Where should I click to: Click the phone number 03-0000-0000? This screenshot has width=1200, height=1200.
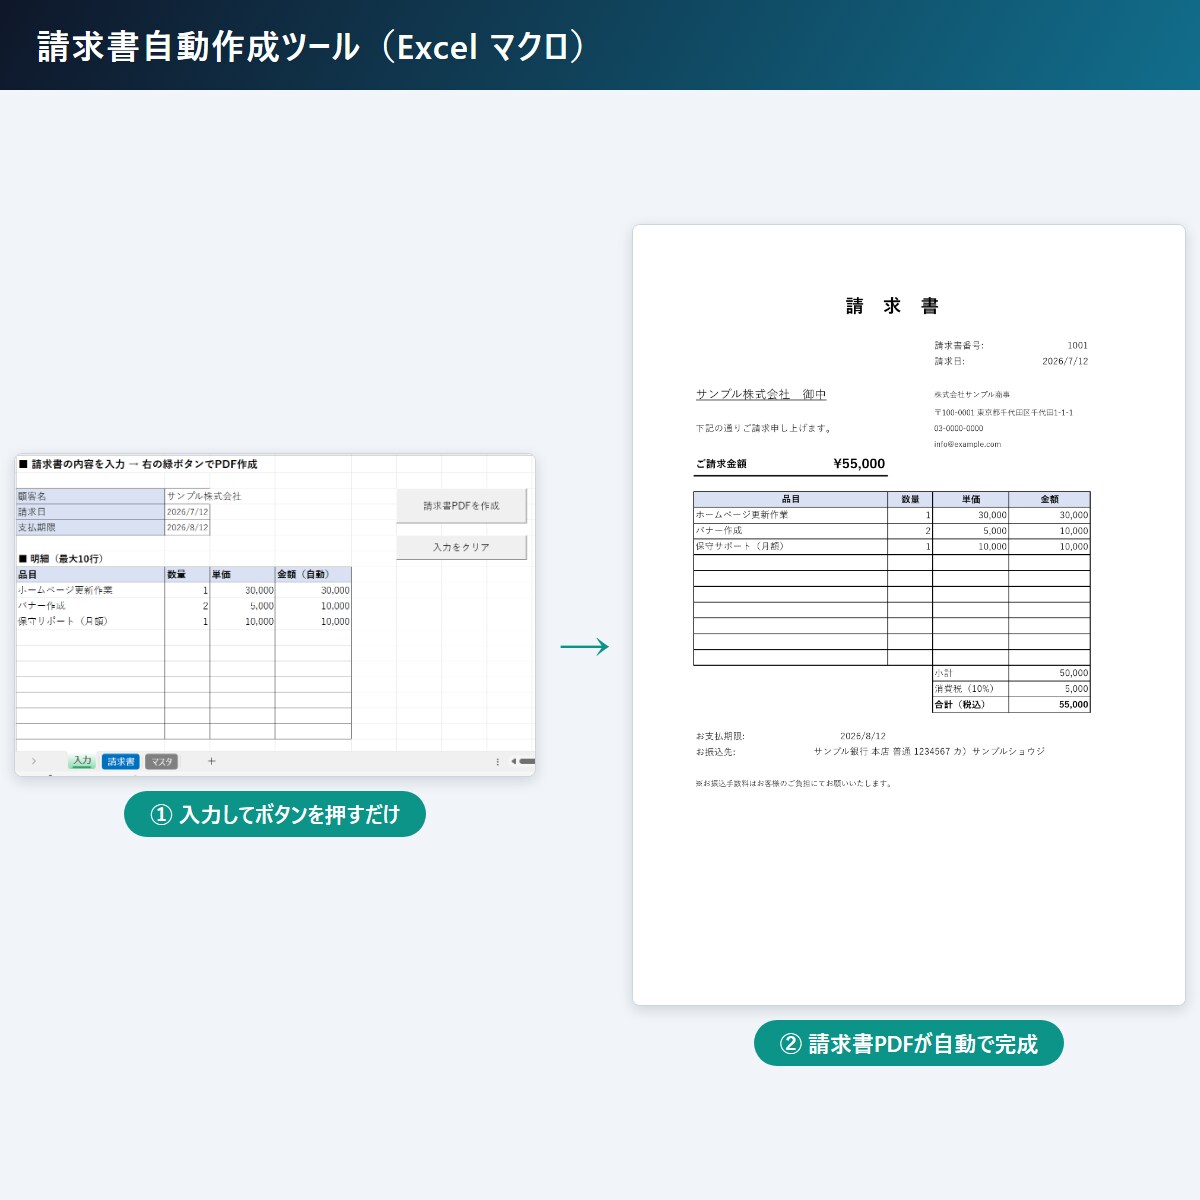click(x=959, y=428)
